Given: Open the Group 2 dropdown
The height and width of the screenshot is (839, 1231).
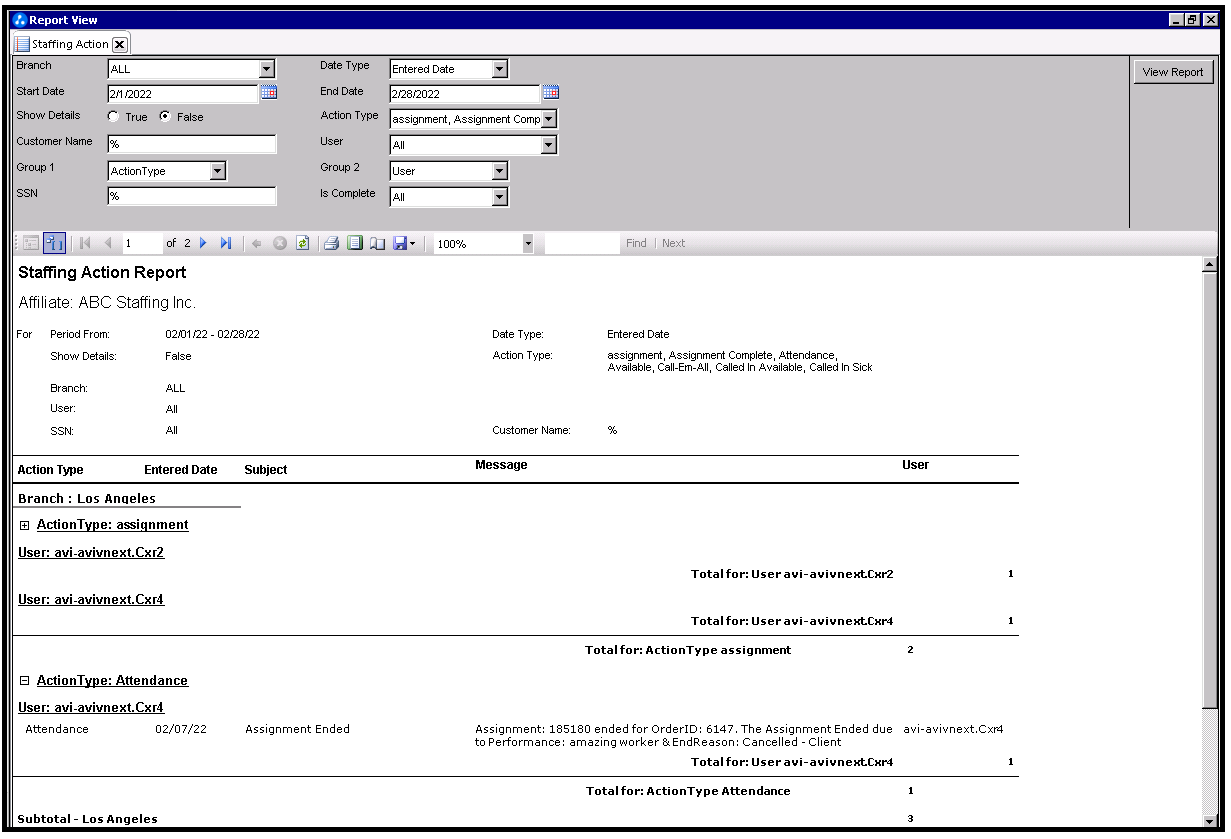Looking at the screenshot, I should [500, 171].
